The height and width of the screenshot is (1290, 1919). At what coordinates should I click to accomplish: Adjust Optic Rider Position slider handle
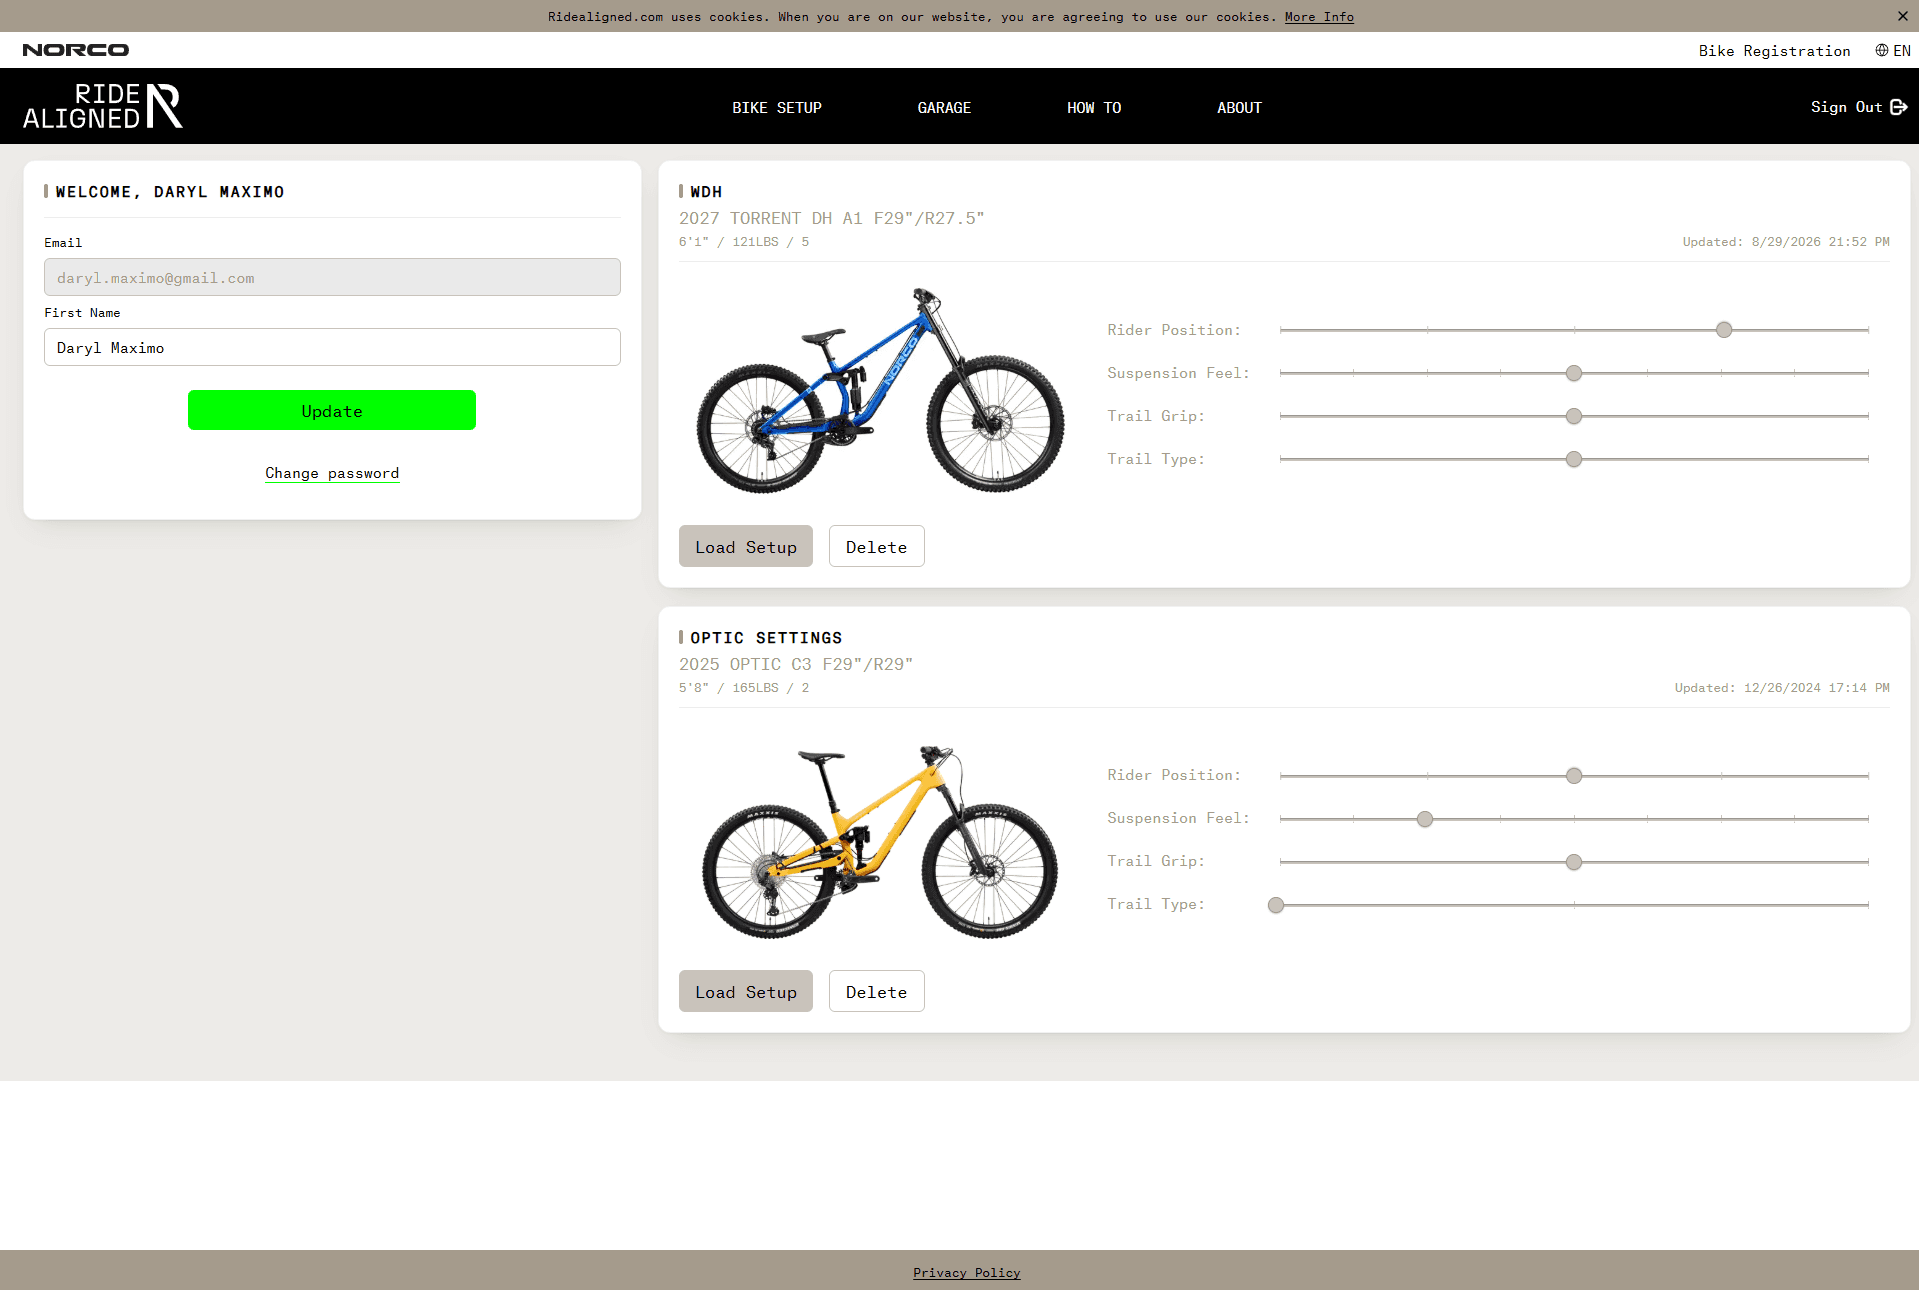[1574, 776]
